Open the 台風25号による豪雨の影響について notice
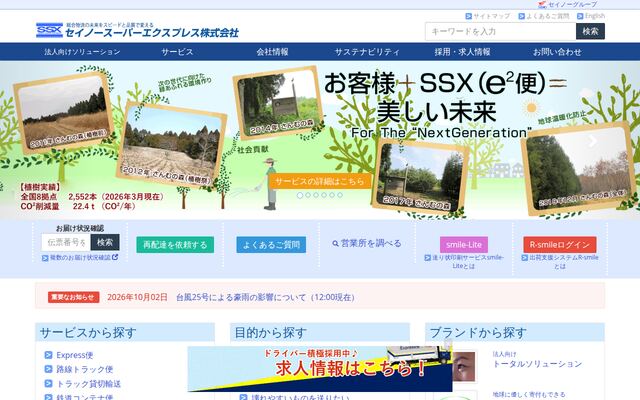The image size is (640, 400). [265, 297]
